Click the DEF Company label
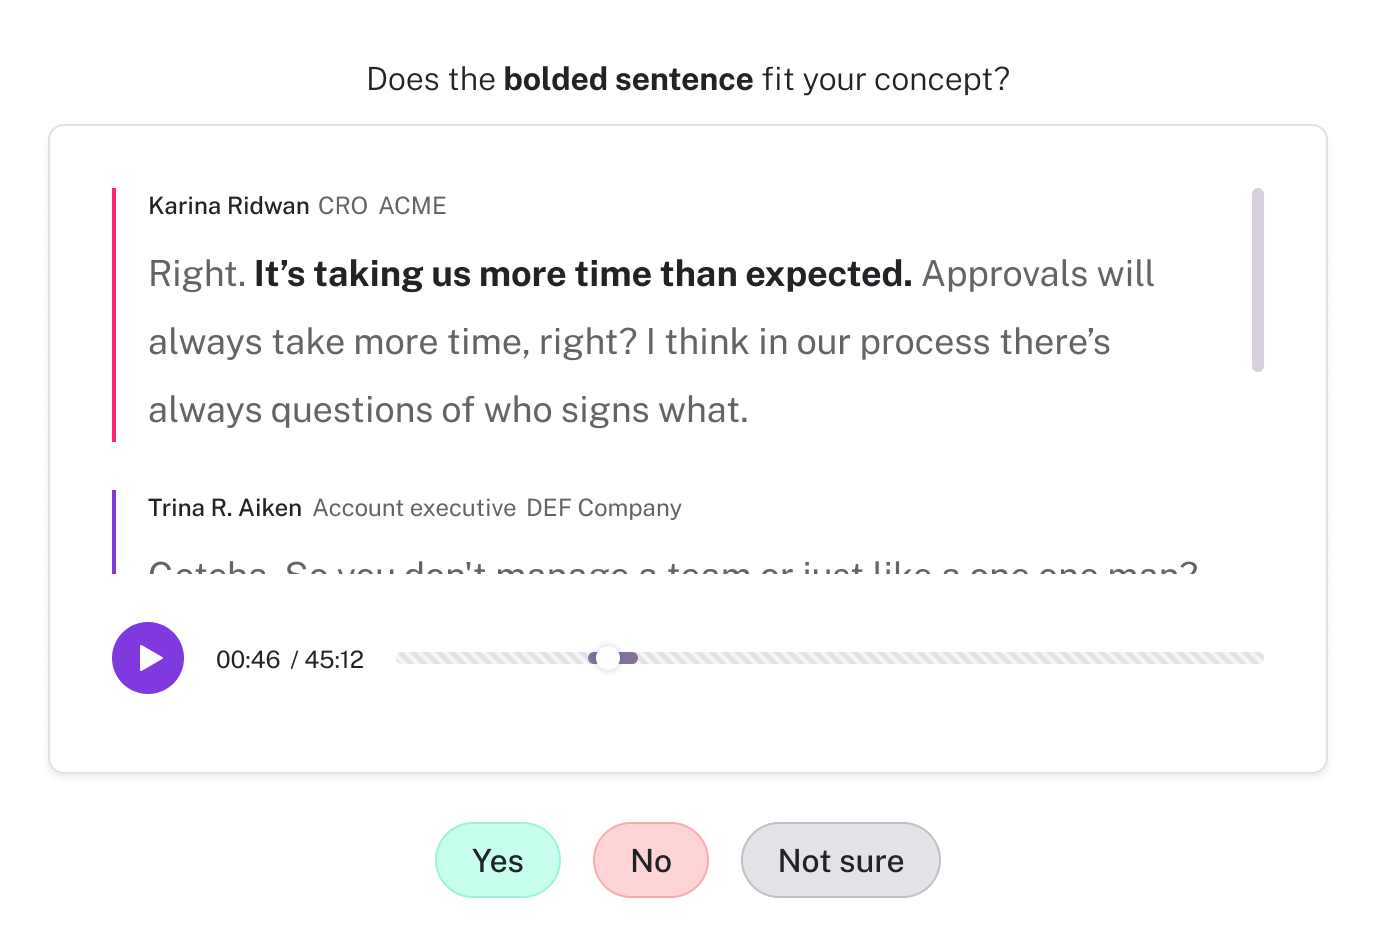 click(x=604, y=508)
